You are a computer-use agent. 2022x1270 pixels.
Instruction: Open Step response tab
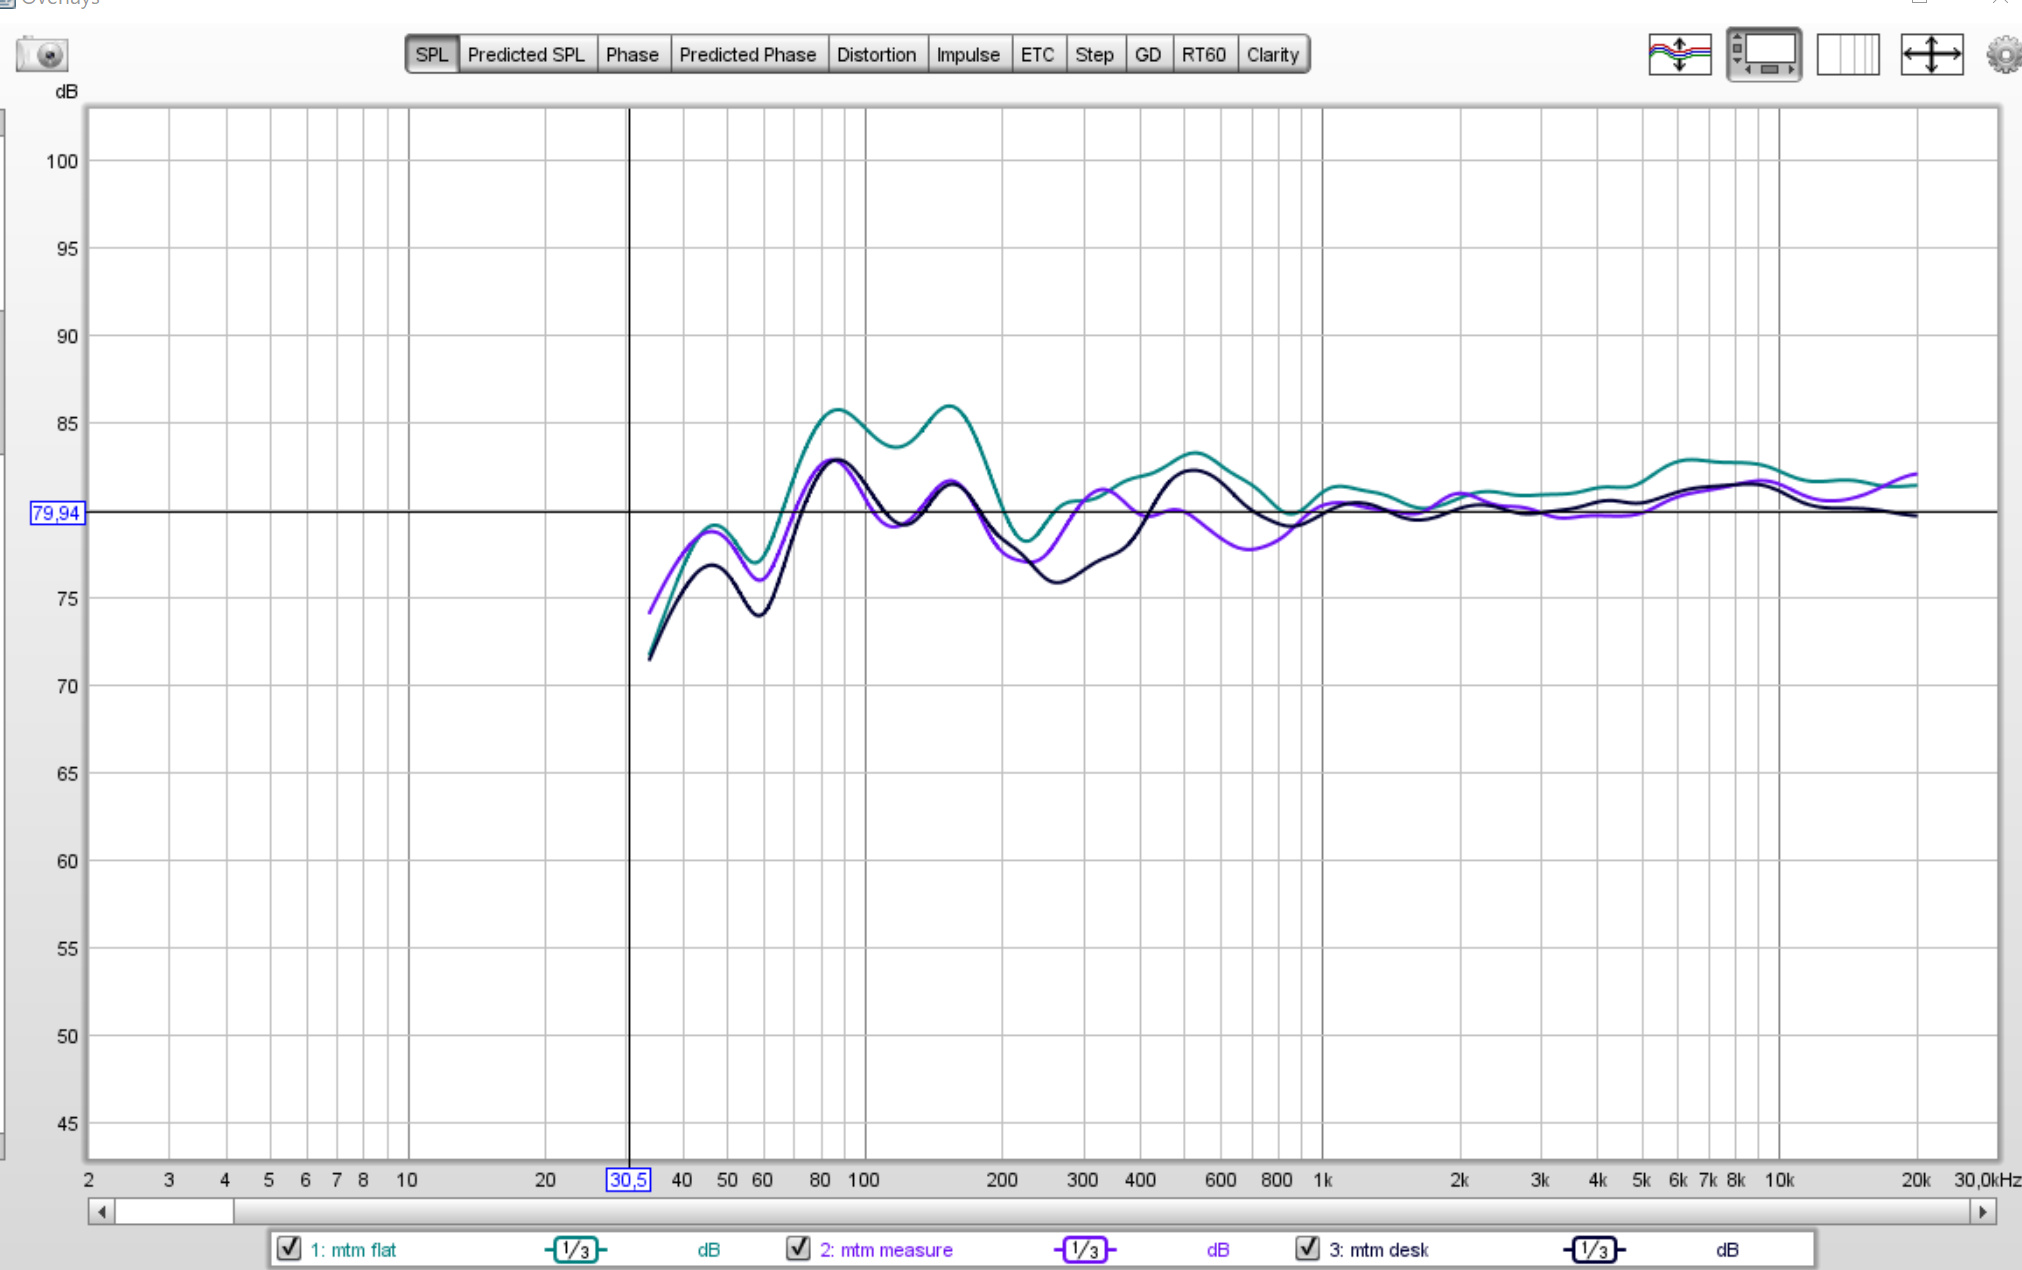(x=1094, y=54)
